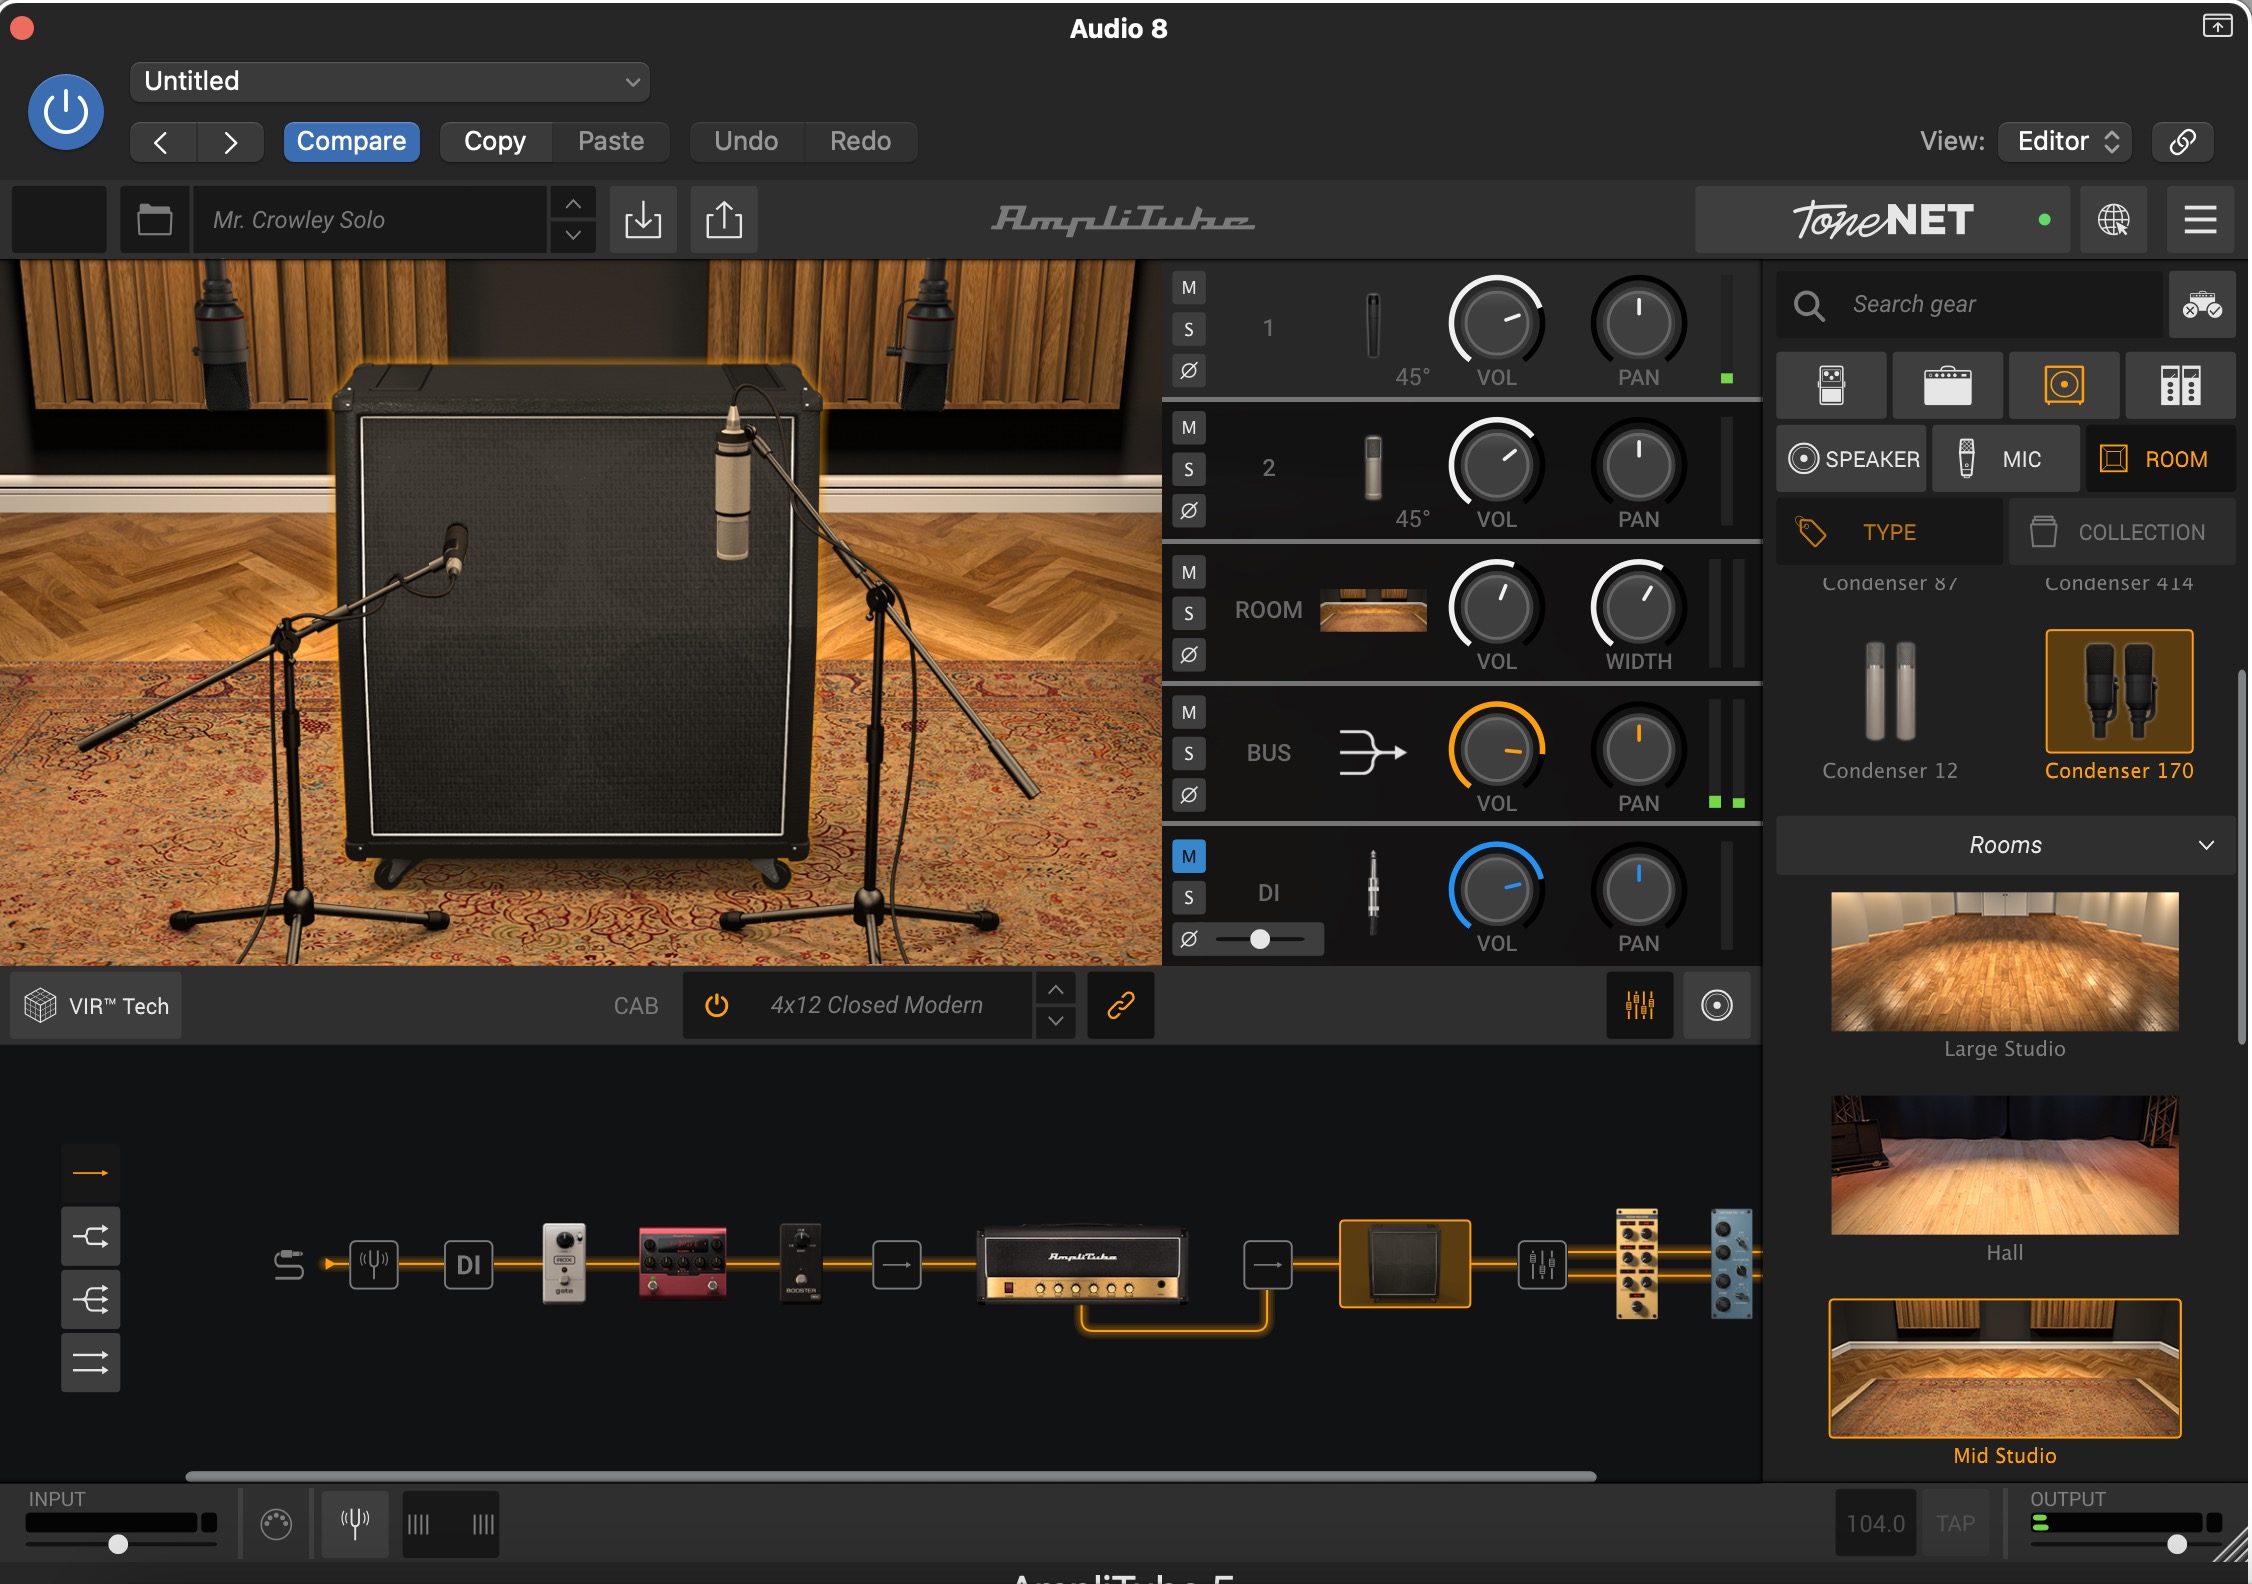
Task: Invert phase on mic channel 1
Action: point(1189,370)
